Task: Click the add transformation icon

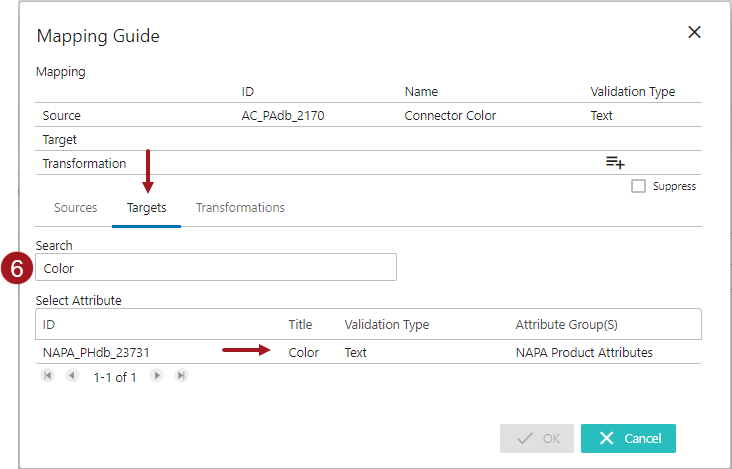Action: (x=615, y=163)
